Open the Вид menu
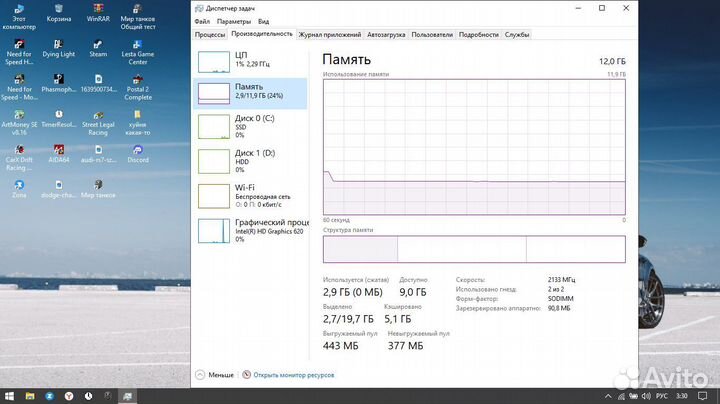The image size is (720, 404). [264, 22]
